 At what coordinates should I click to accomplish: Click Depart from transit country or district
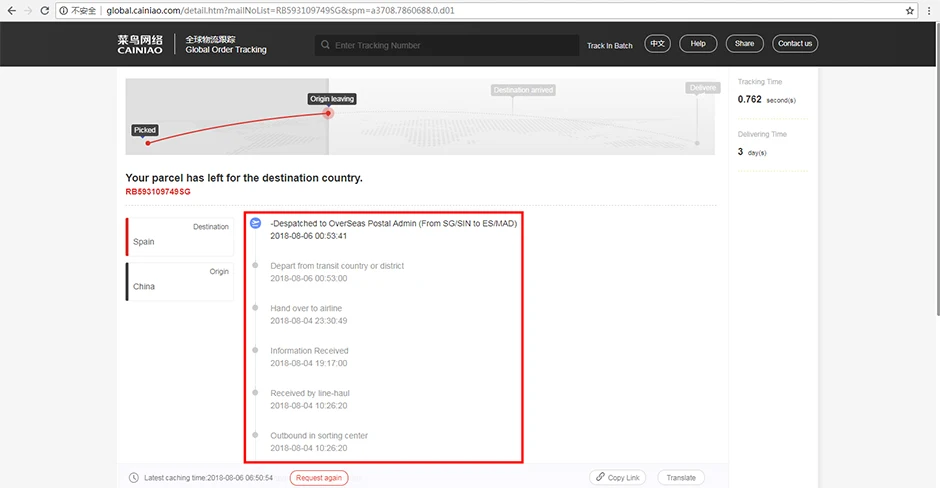[337, 266]
